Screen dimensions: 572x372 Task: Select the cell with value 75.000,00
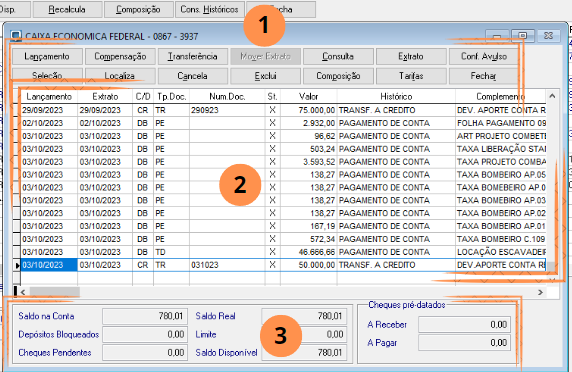309,110
